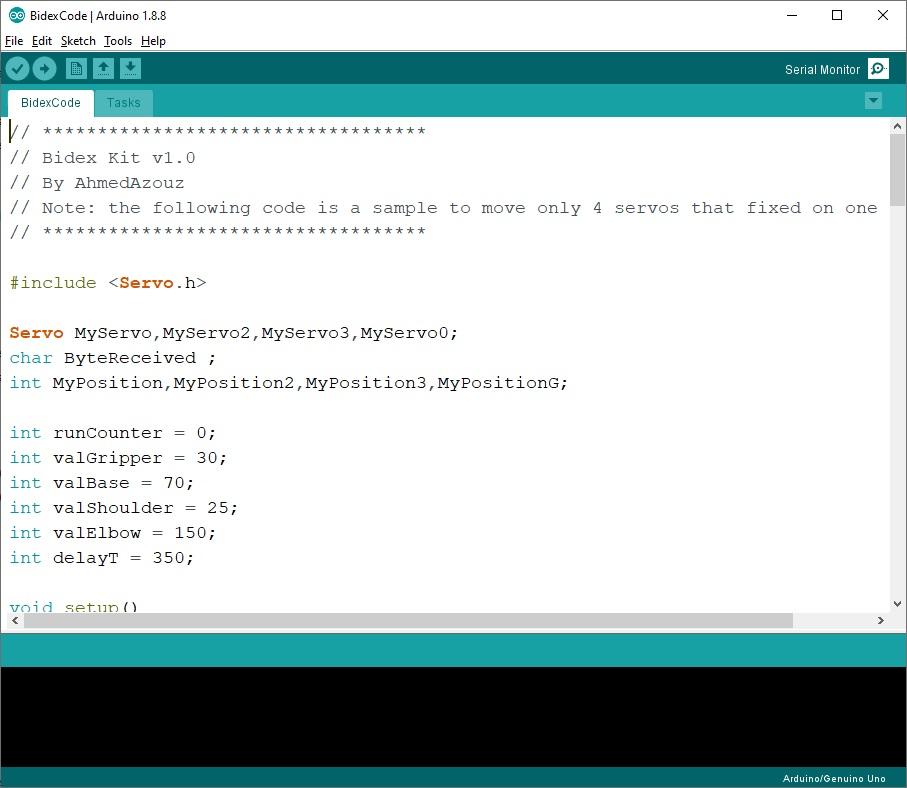Save the sketch with the Save icon

[x=131, y=68]
